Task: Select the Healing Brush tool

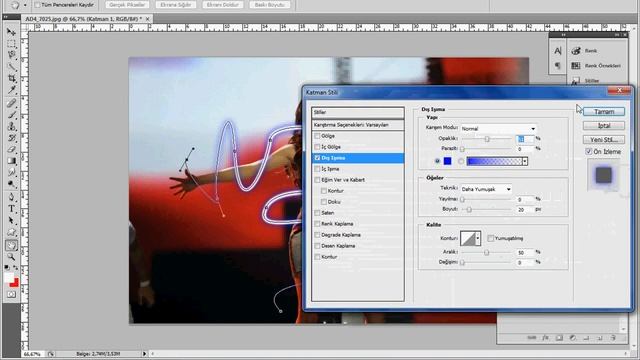Action: click(x=11, y=103)
